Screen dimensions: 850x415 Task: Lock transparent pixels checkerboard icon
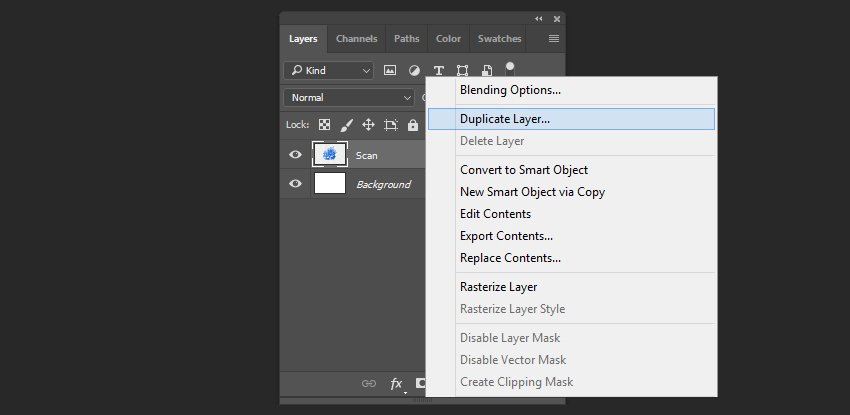pyautogui.click(x=324, y=125)
